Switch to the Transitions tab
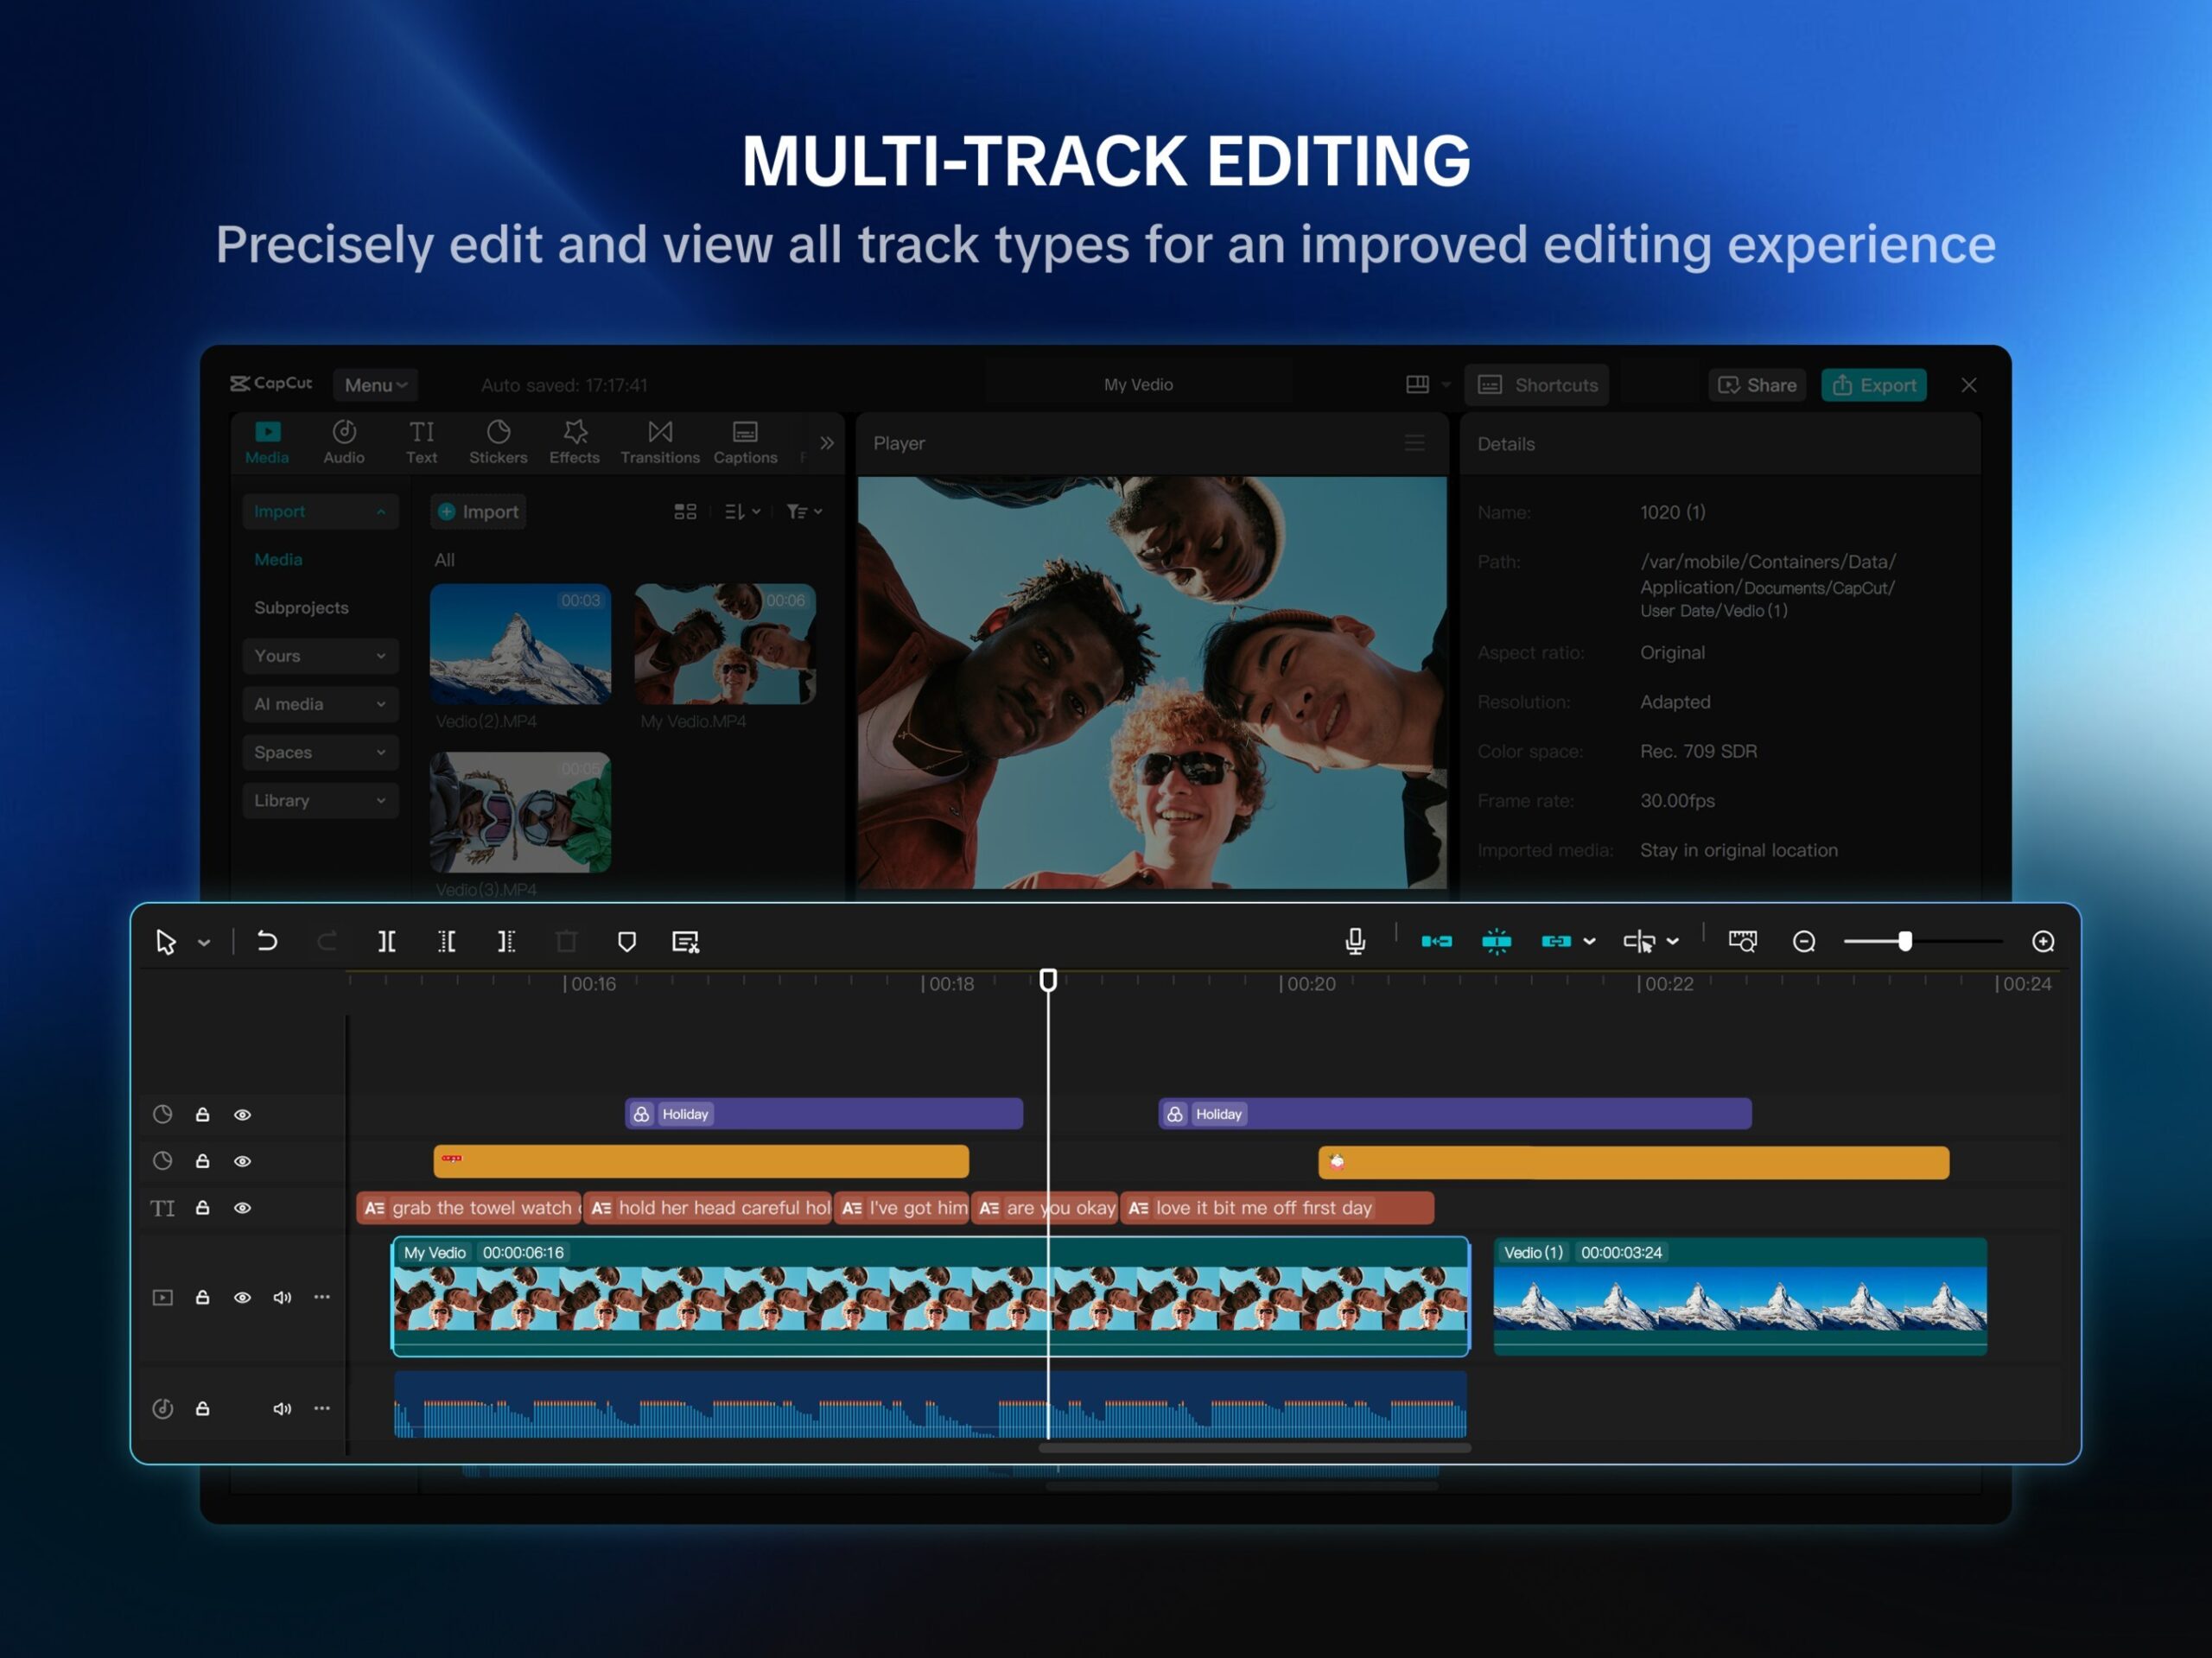This screenshot has width=2212, height=1658. (x=659, y=441)
